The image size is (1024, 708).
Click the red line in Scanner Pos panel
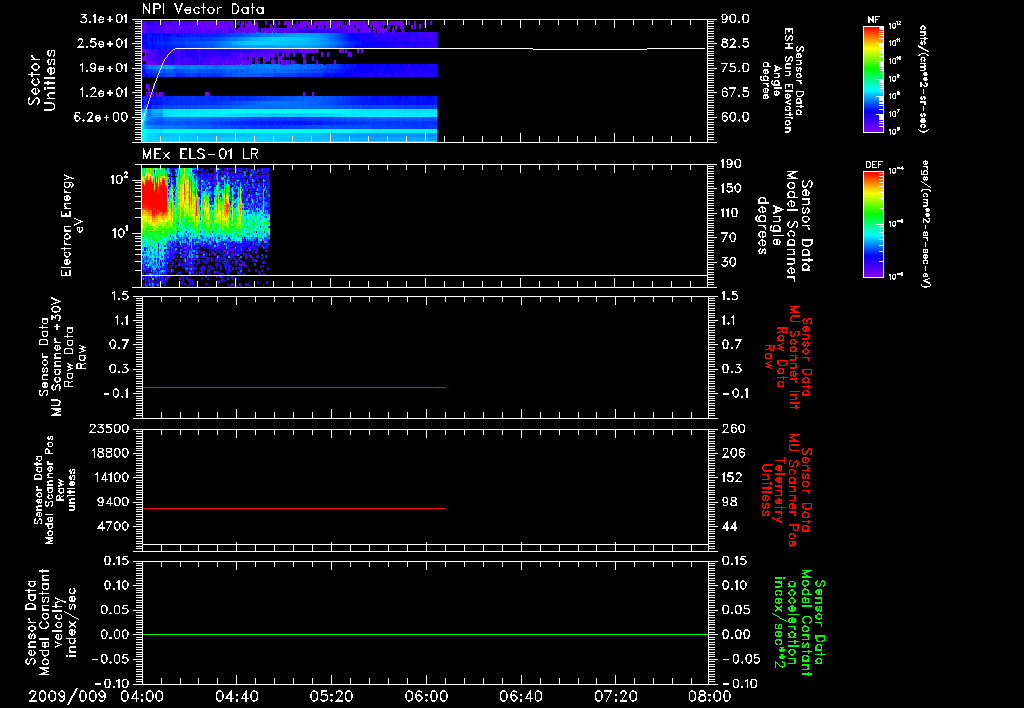[x=294, y=508]
